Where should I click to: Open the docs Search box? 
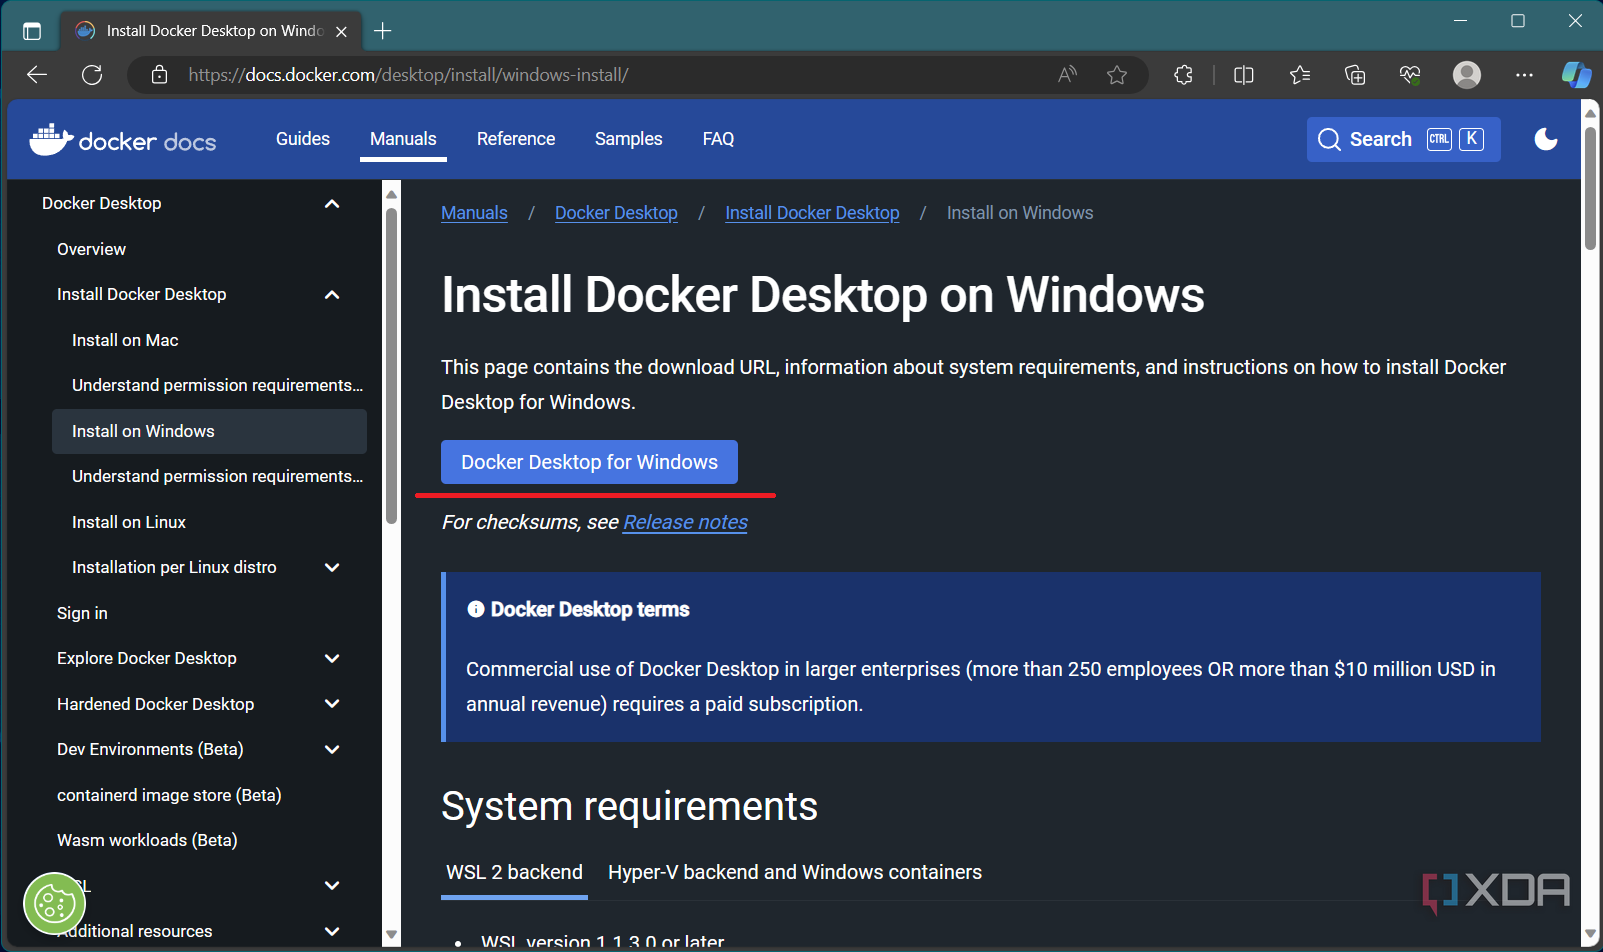1403,139
